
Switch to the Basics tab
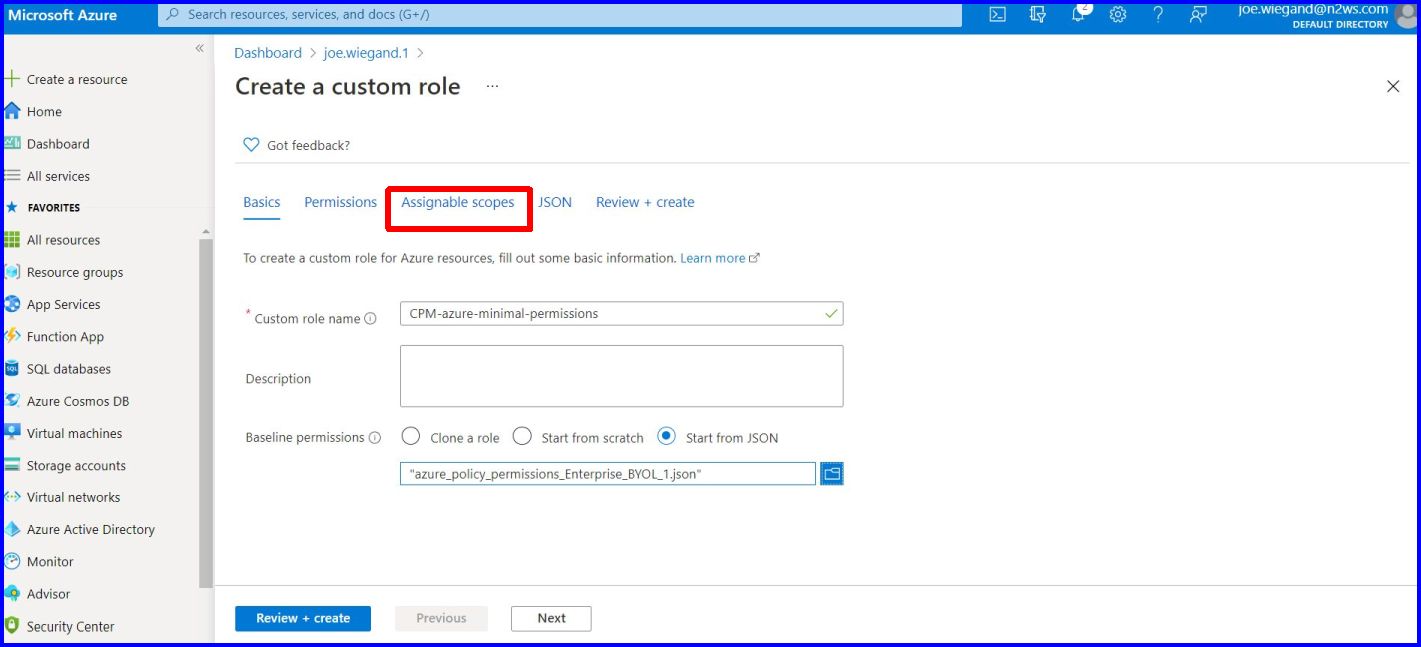pos(262,202)
